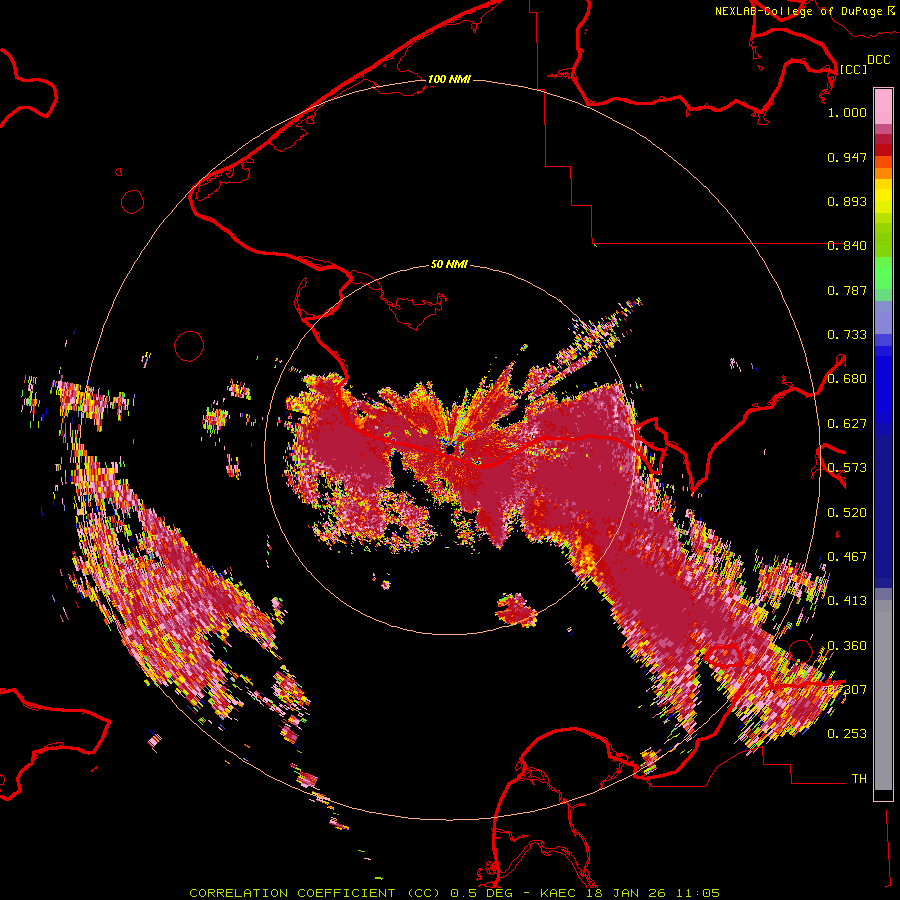Screen dimensions: 900x900
Task: Click the 0.573 color scale value
Action: 847,468
